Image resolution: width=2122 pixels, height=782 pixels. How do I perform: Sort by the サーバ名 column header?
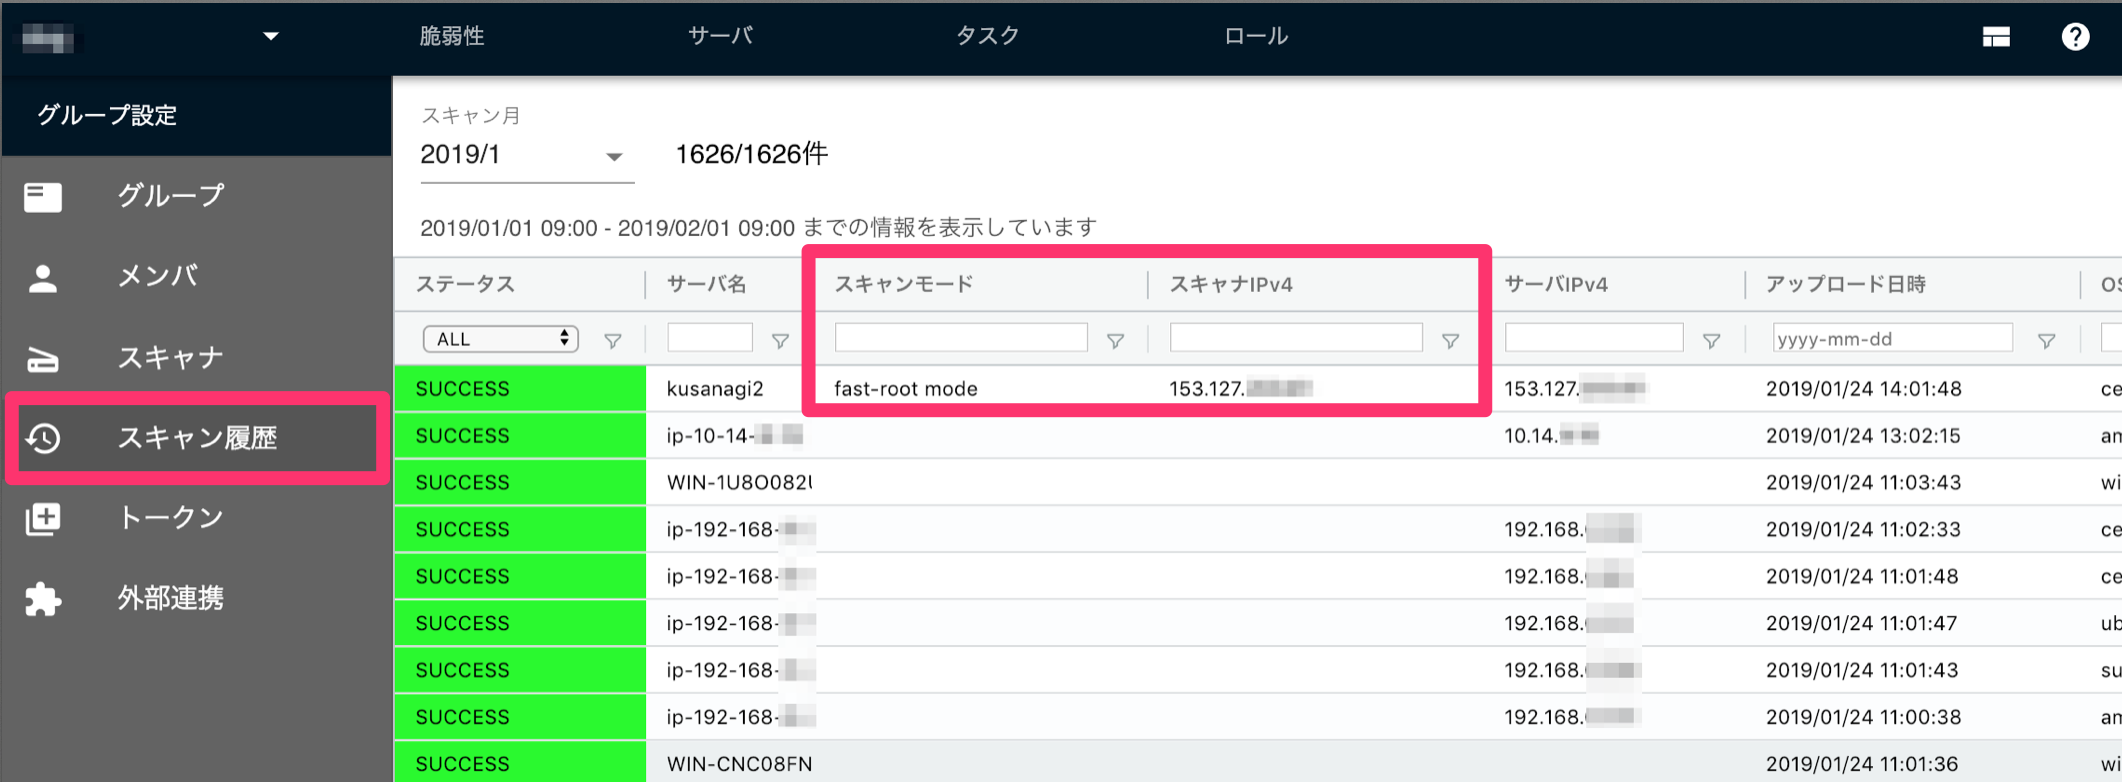point(707,285)
